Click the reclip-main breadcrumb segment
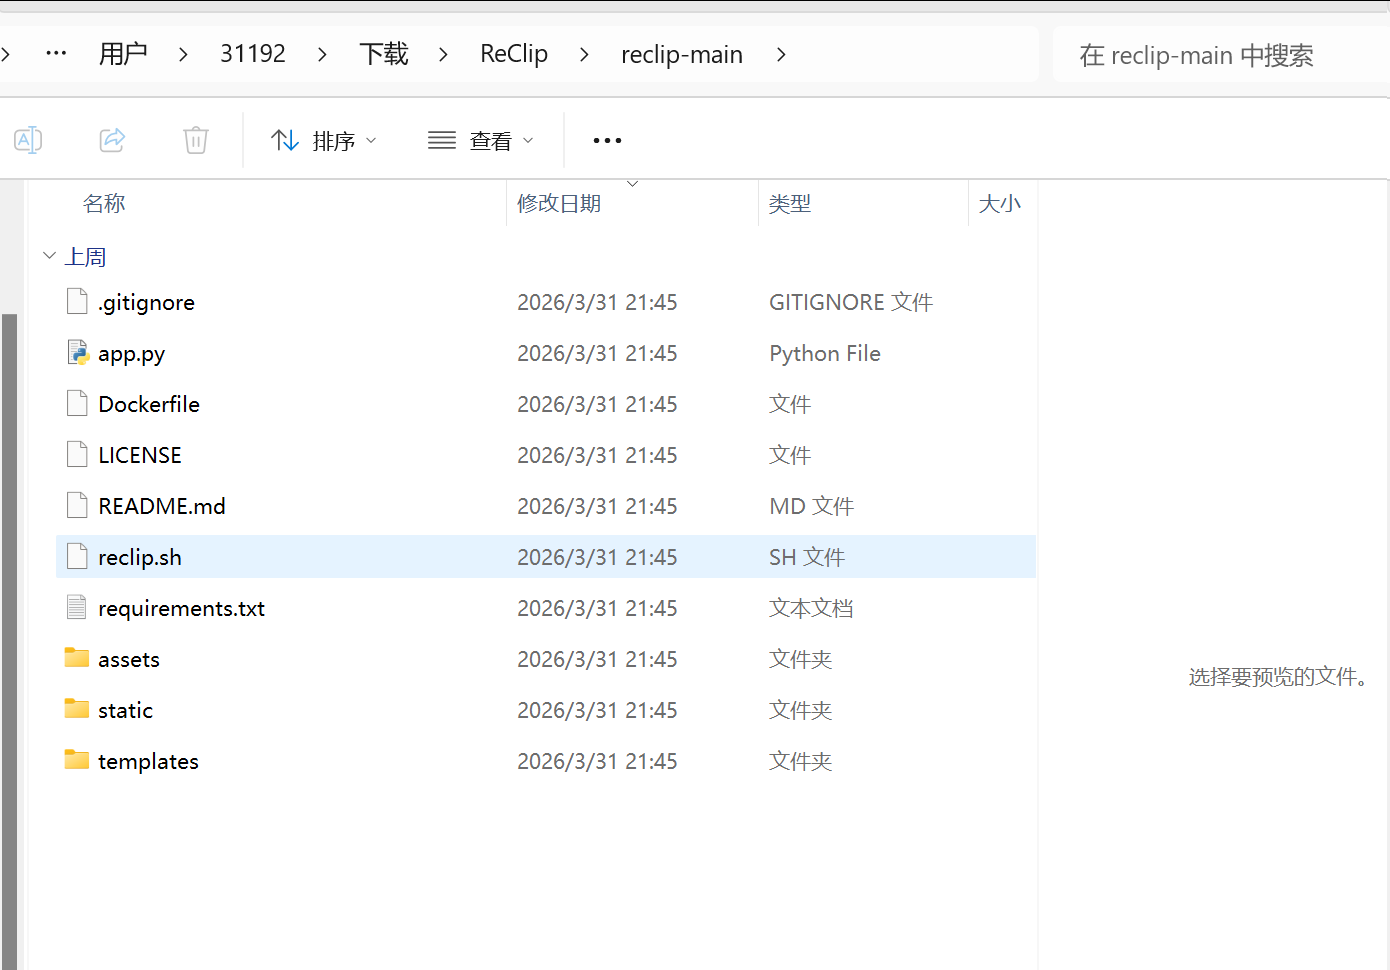 pos(682,54)
